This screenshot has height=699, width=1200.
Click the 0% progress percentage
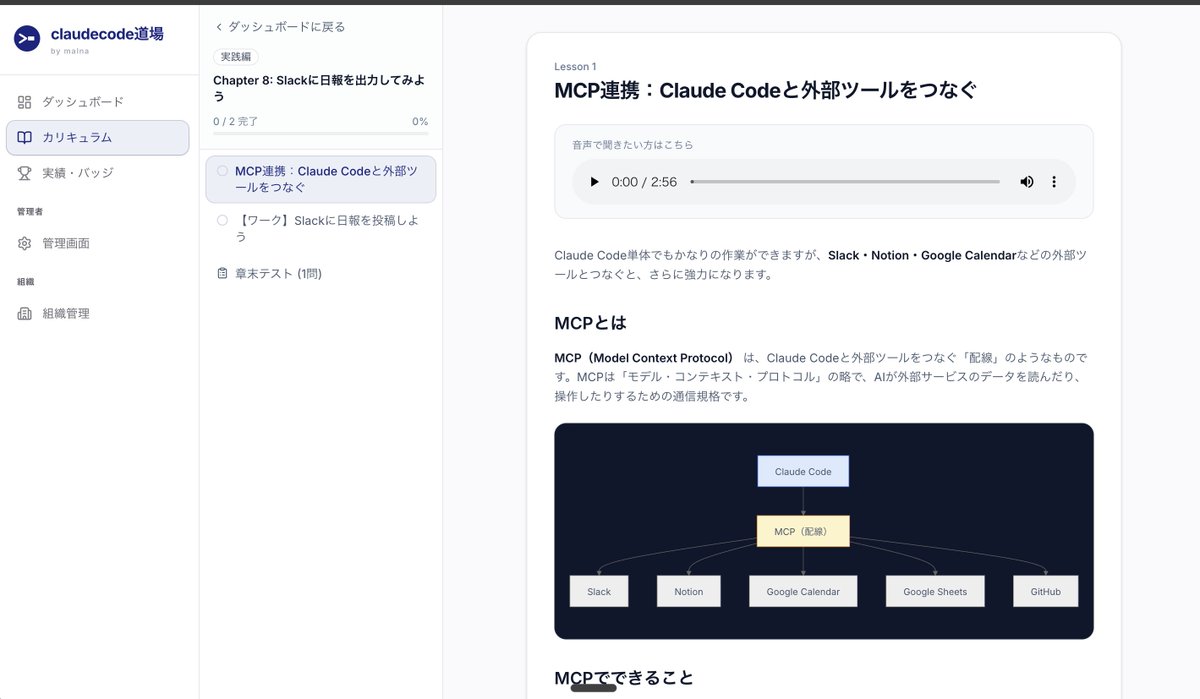tap(420, 121)
